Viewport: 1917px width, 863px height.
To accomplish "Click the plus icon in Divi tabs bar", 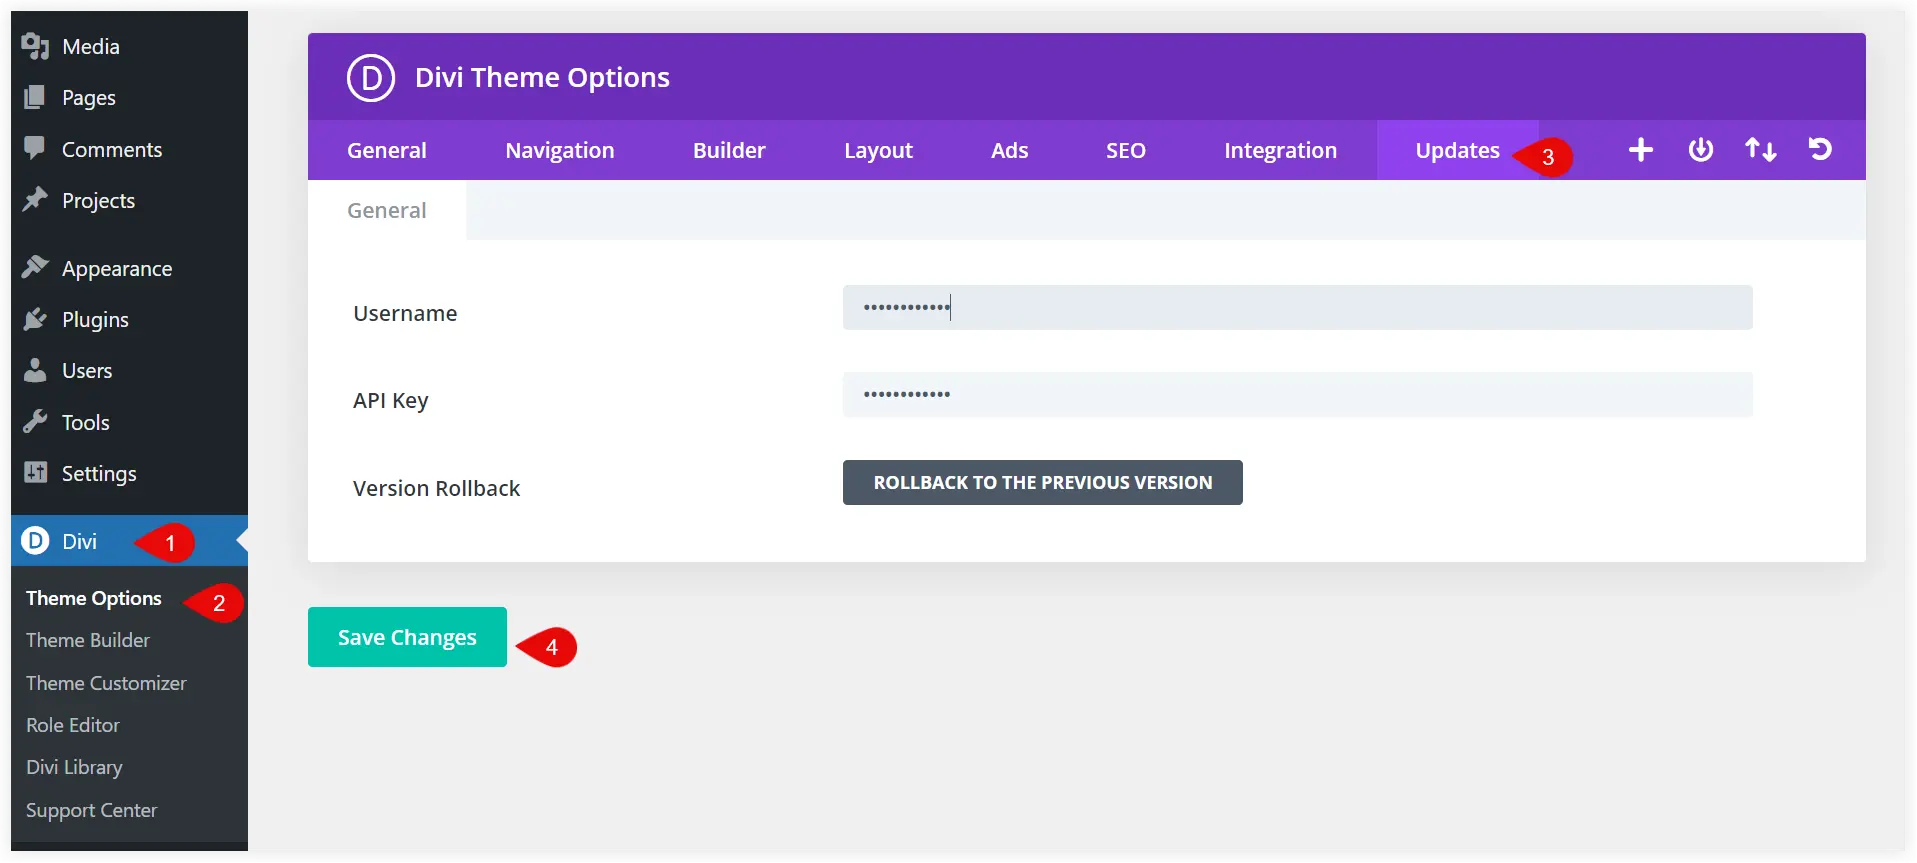I will coord(1640,150).
